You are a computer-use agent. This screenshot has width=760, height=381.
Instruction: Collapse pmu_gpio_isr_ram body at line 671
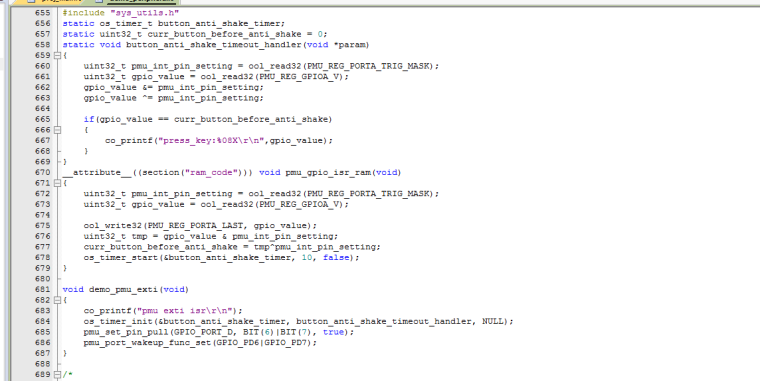pos(57,183)
